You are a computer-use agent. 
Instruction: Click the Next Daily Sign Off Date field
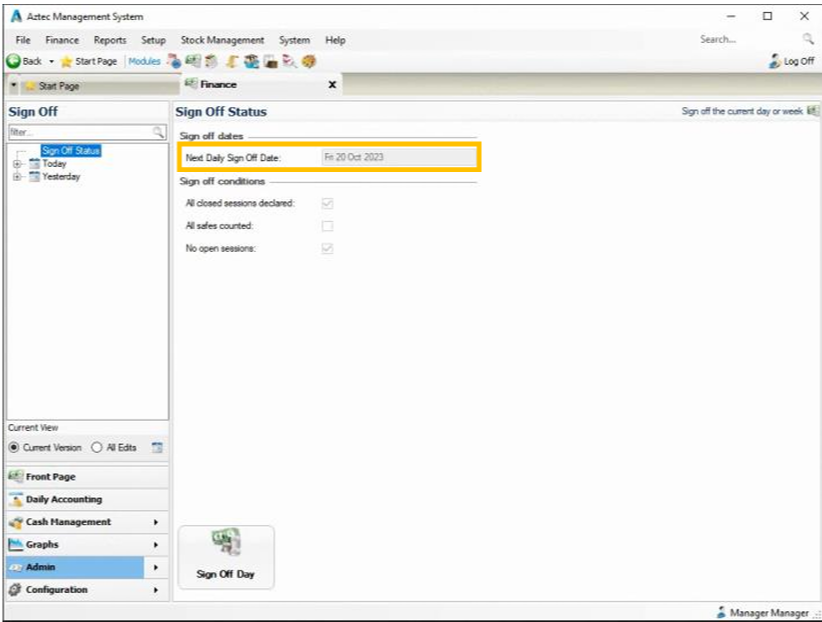(x=396, y=158)
